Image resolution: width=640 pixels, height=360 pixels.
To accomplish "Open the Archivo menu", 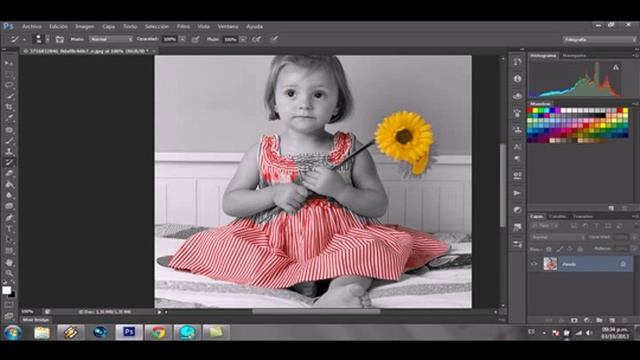I will pos(32,27).
